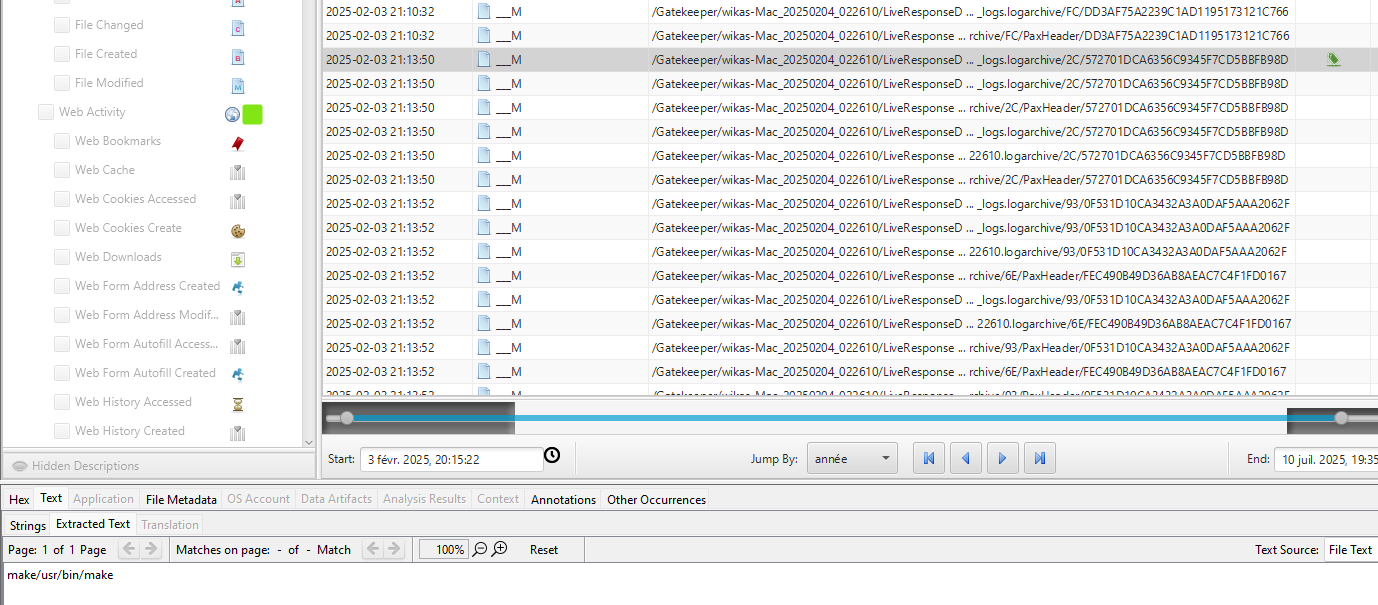Click the zoom out magnifier icon
The image size is (1378, 605).
(x=480, y=549)
